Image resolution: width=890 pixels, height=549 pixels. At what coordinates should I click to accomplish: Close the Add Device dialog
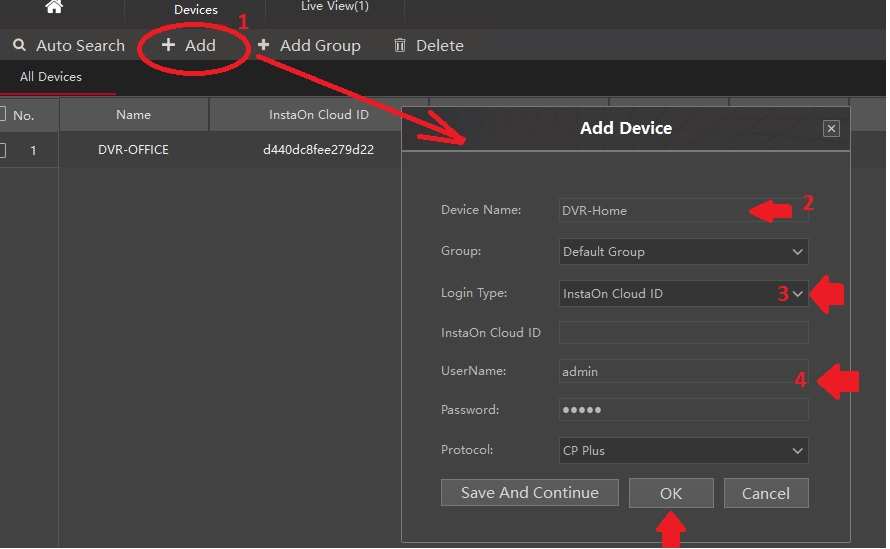click(x=830, y=129)
